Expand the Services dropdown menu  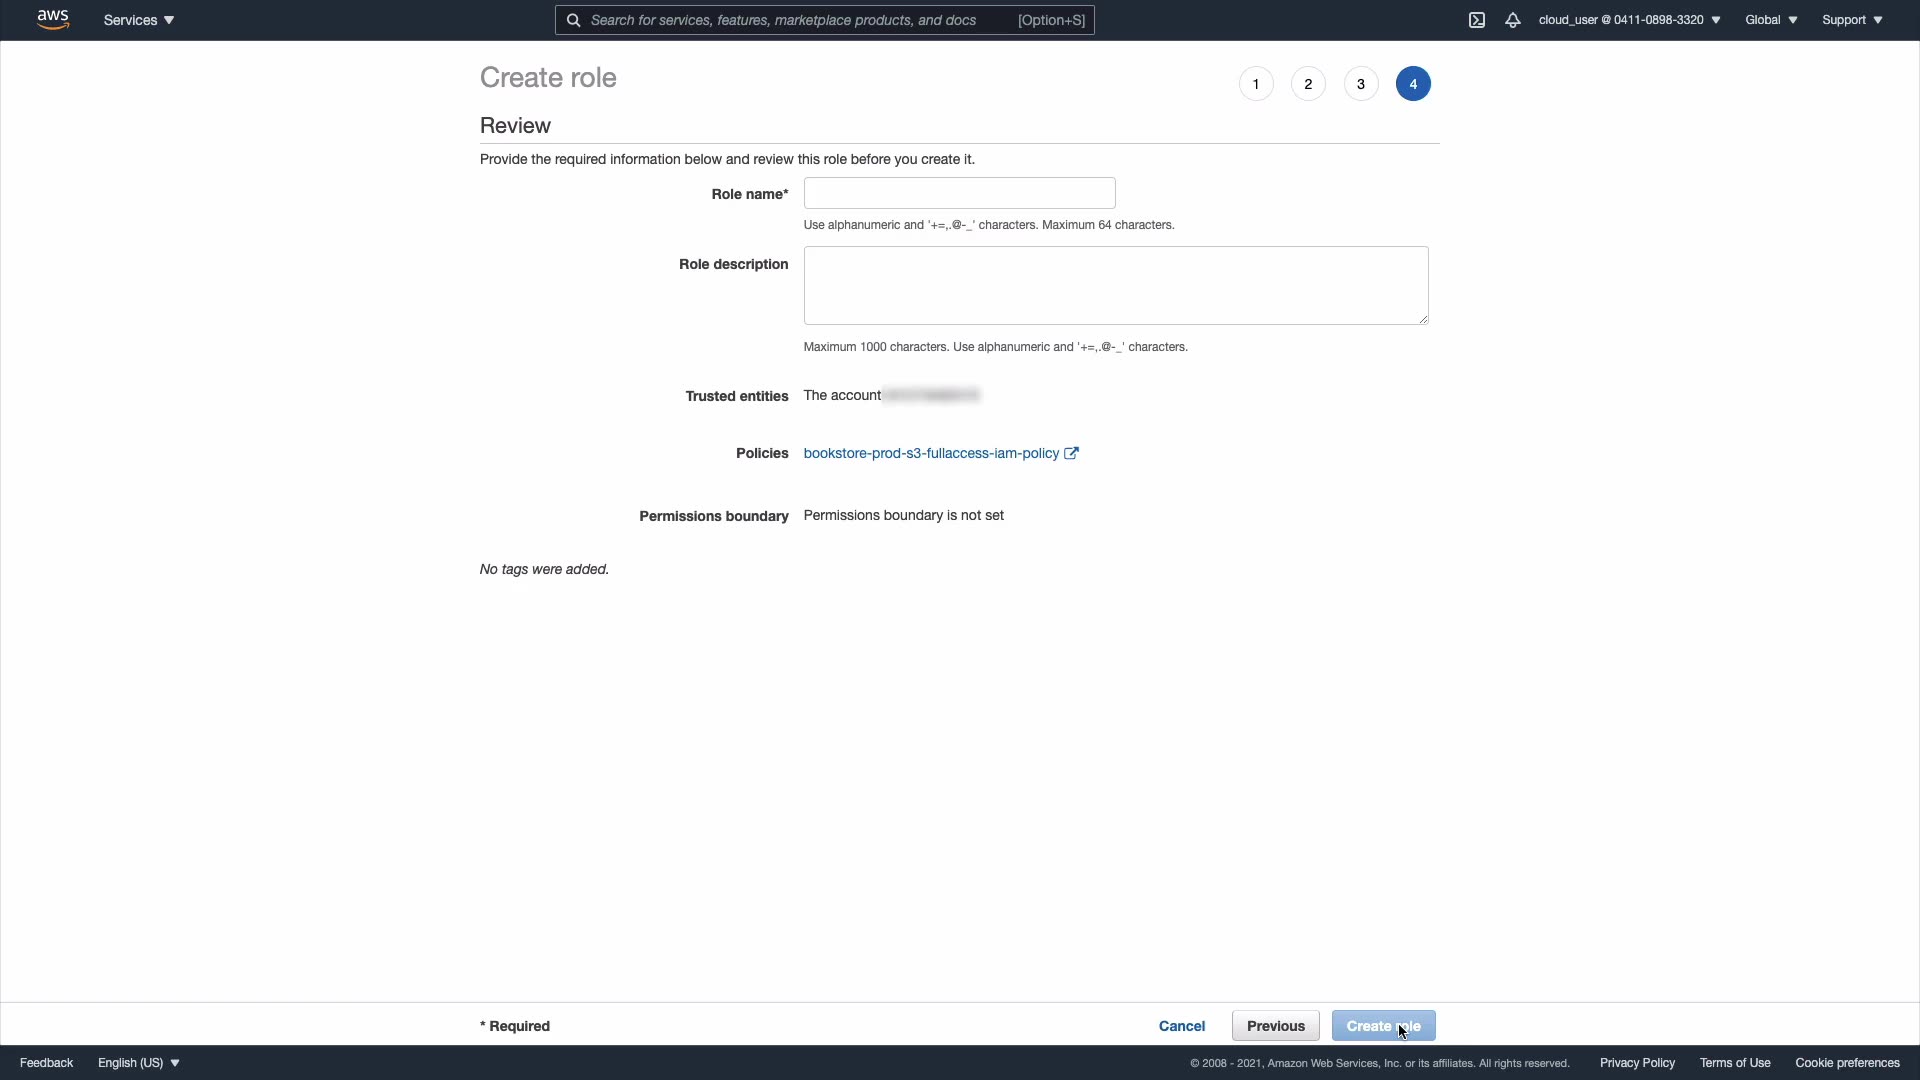click(x=139, y=20)
